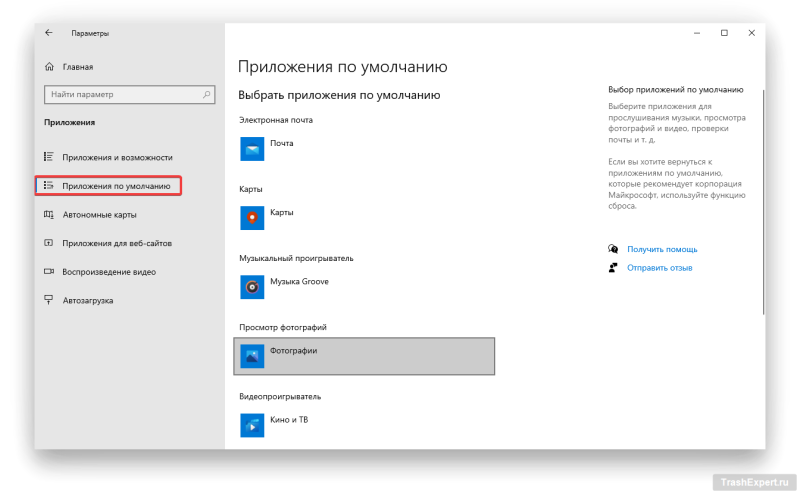Viewport: 800px width, 494px height.
Task: Click the Видеопроигрыватель label
Action: pos(280,397)
